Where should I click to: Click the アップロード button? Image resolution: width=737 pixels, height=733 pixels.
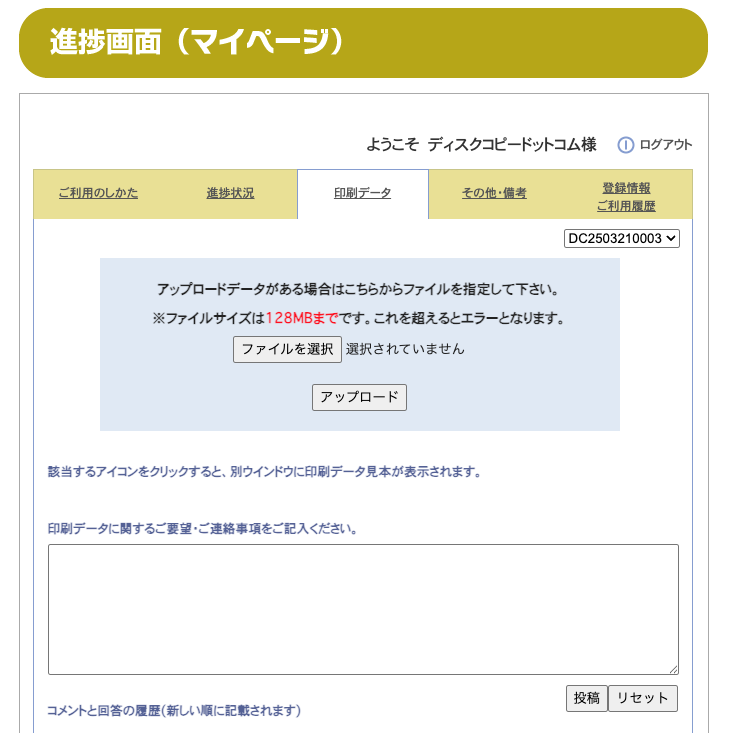(359, 397)
